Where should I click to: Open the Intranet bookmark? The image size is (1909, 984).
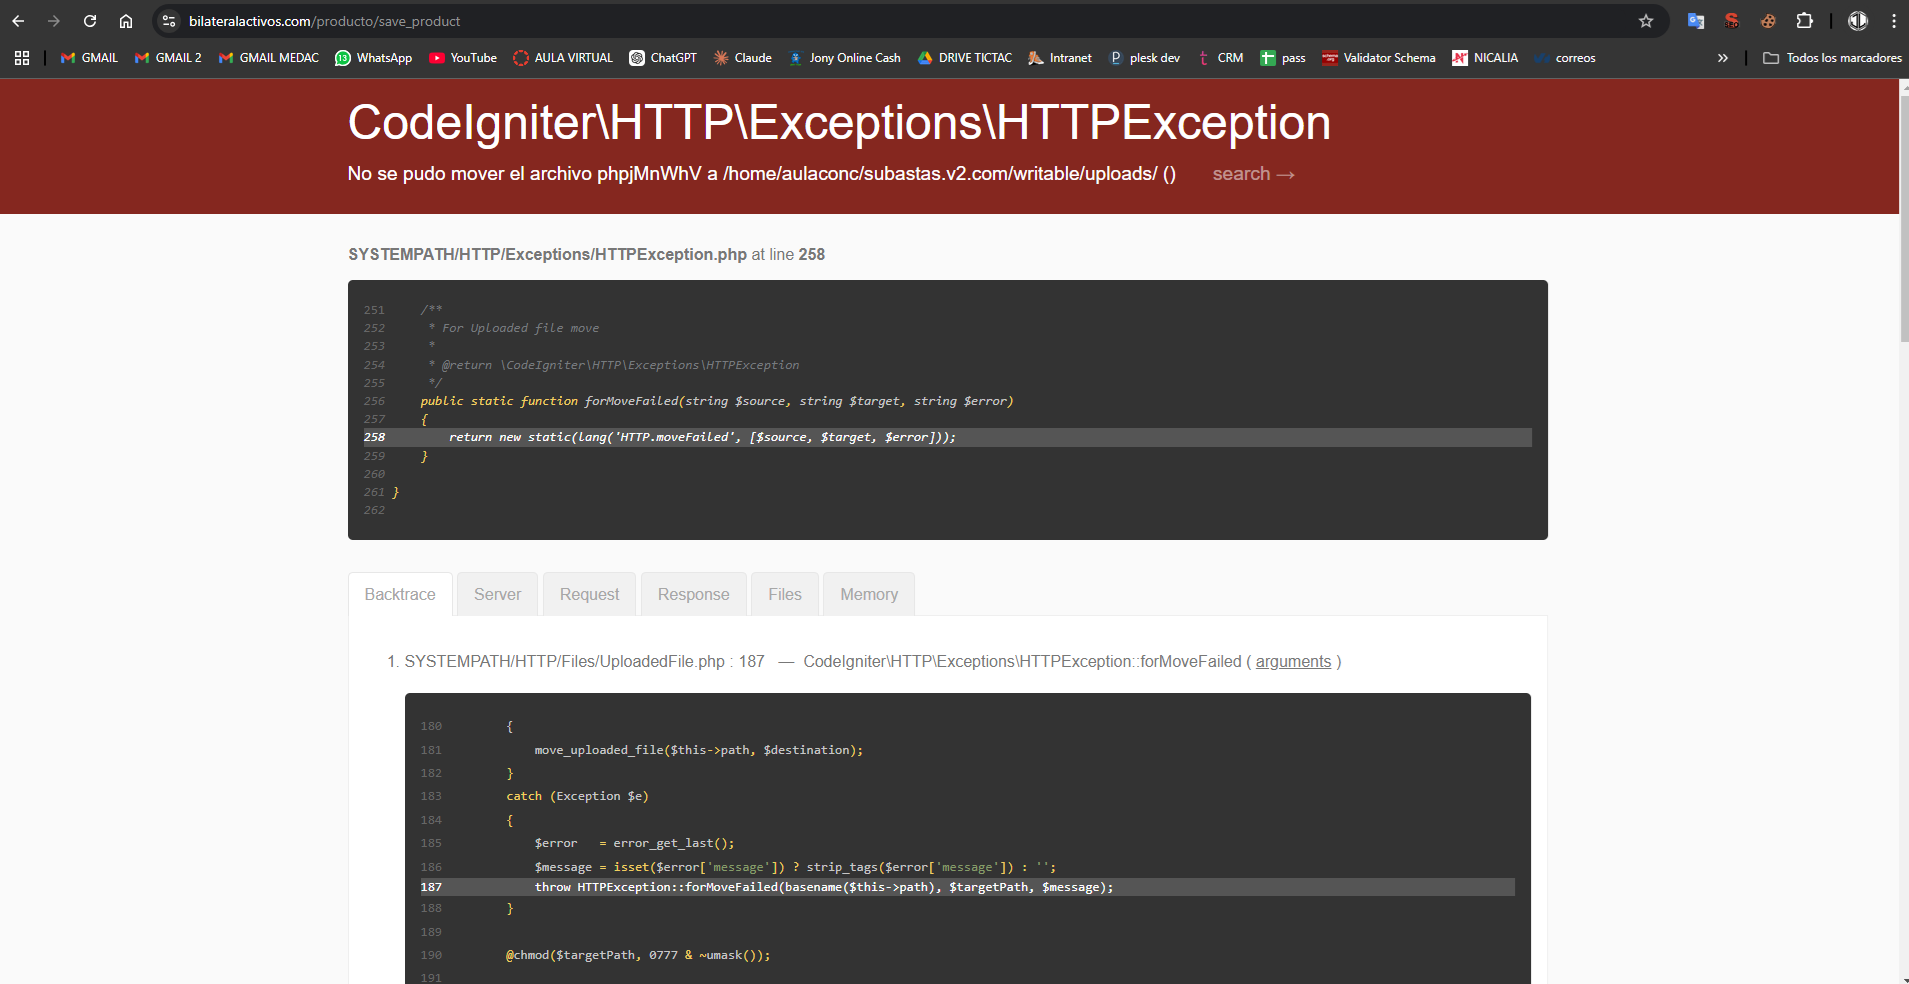pyautogui.click(x=1060, y=58)
